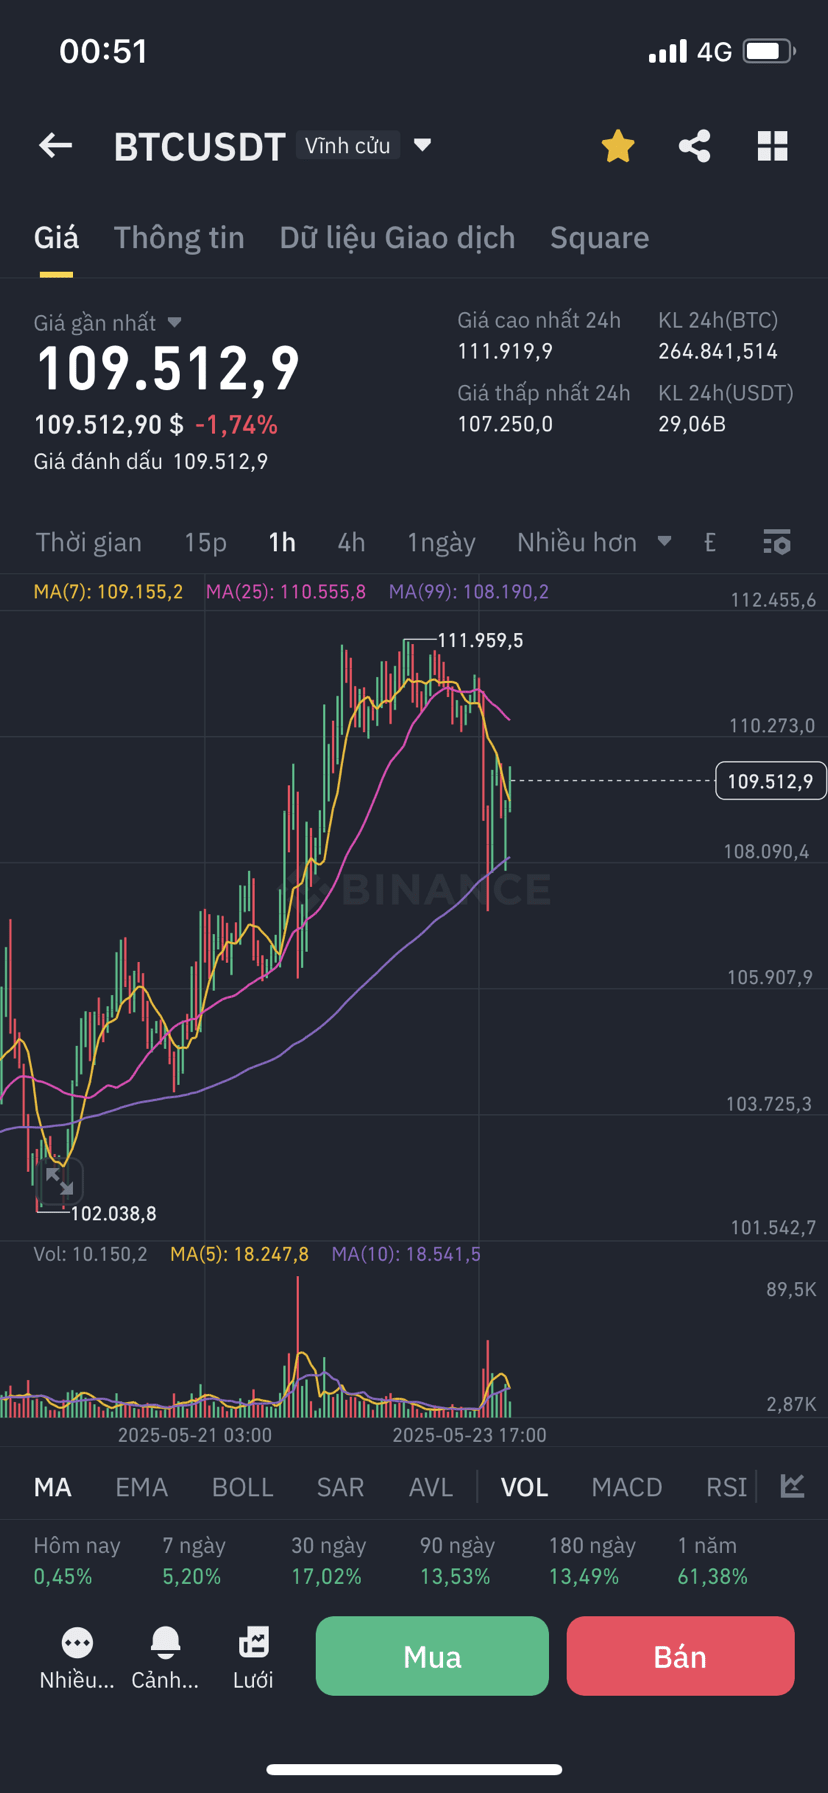The image size is (828, 1793).
Task: Tap the 00:51 status bar clock
Action: (x=104, y=51)
